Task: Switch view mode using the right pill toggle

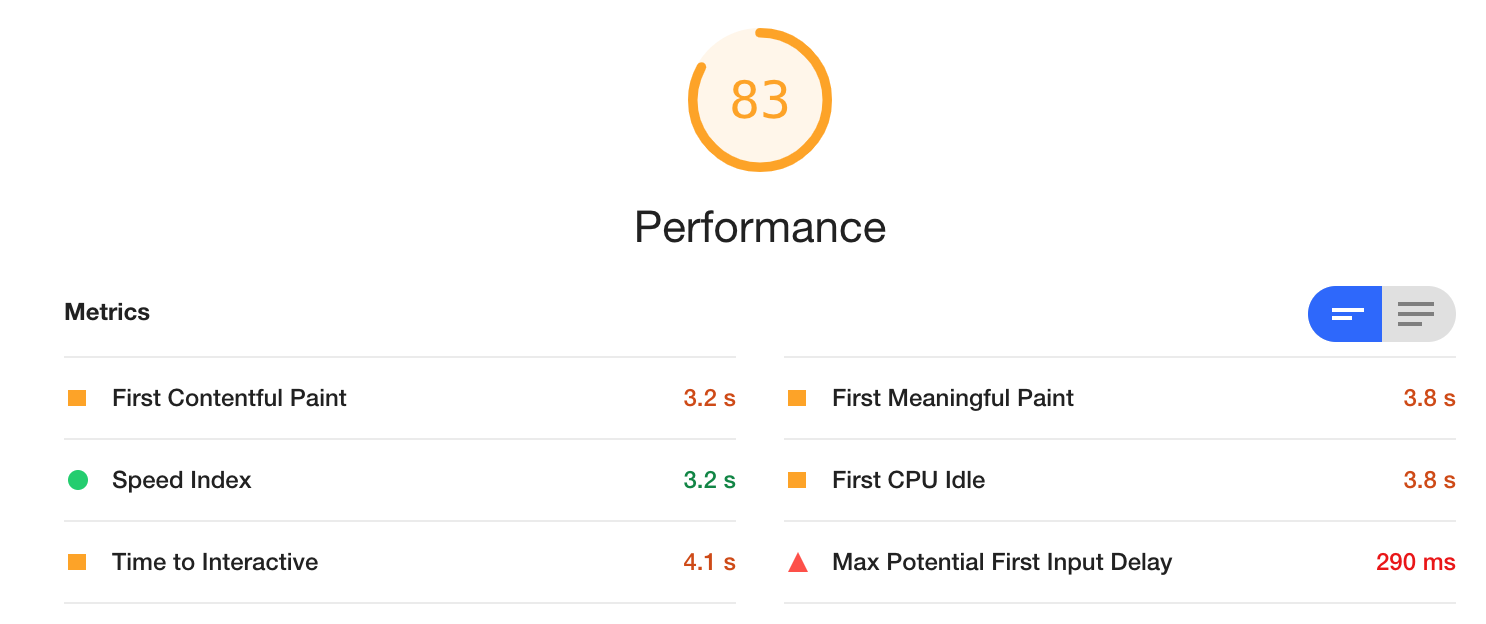Action: (1417, 314)
